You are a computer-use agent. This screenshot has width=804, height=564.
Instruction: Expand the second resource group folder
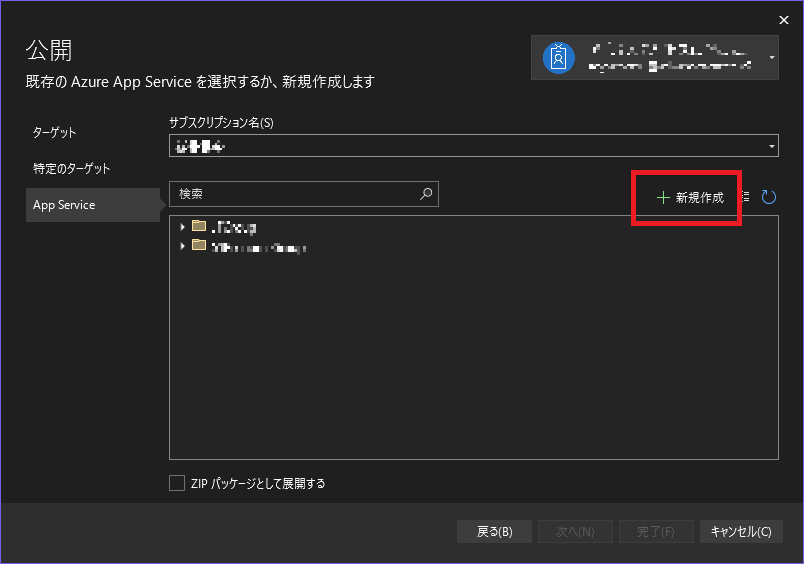(183, 246)
